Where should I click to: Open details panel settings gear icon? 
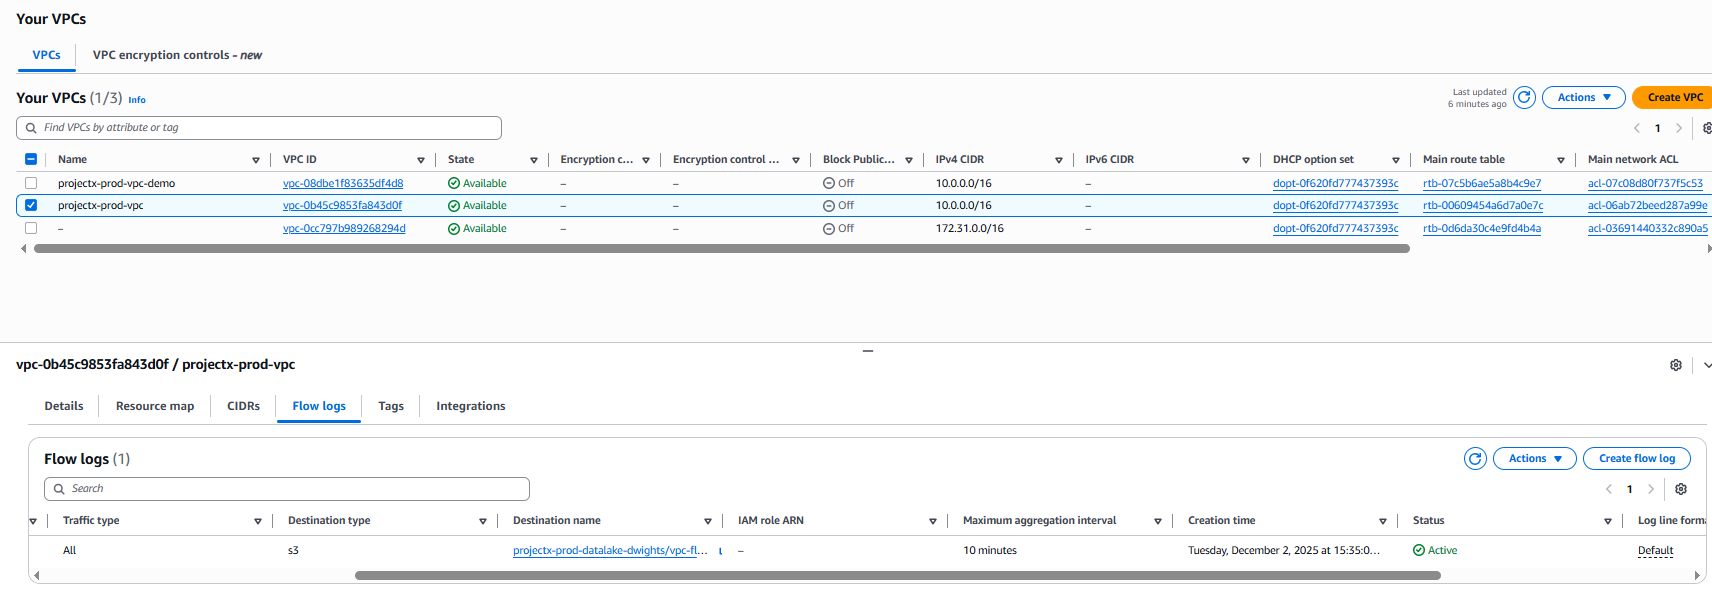pos(1676,365)
